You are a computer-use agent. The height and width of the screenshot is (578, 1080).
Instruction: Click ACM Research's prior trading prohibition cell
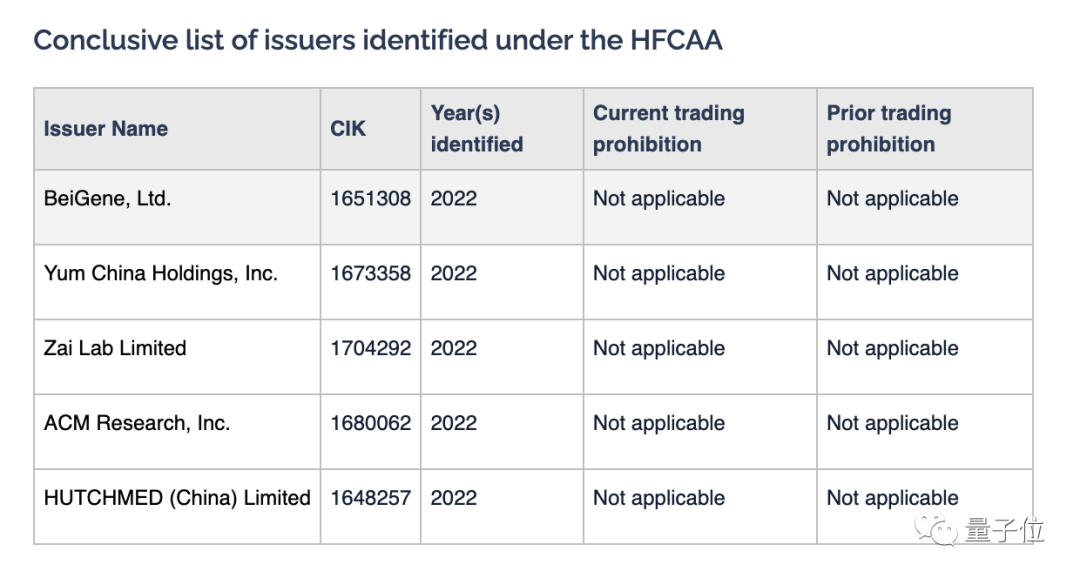pos(892,424)
